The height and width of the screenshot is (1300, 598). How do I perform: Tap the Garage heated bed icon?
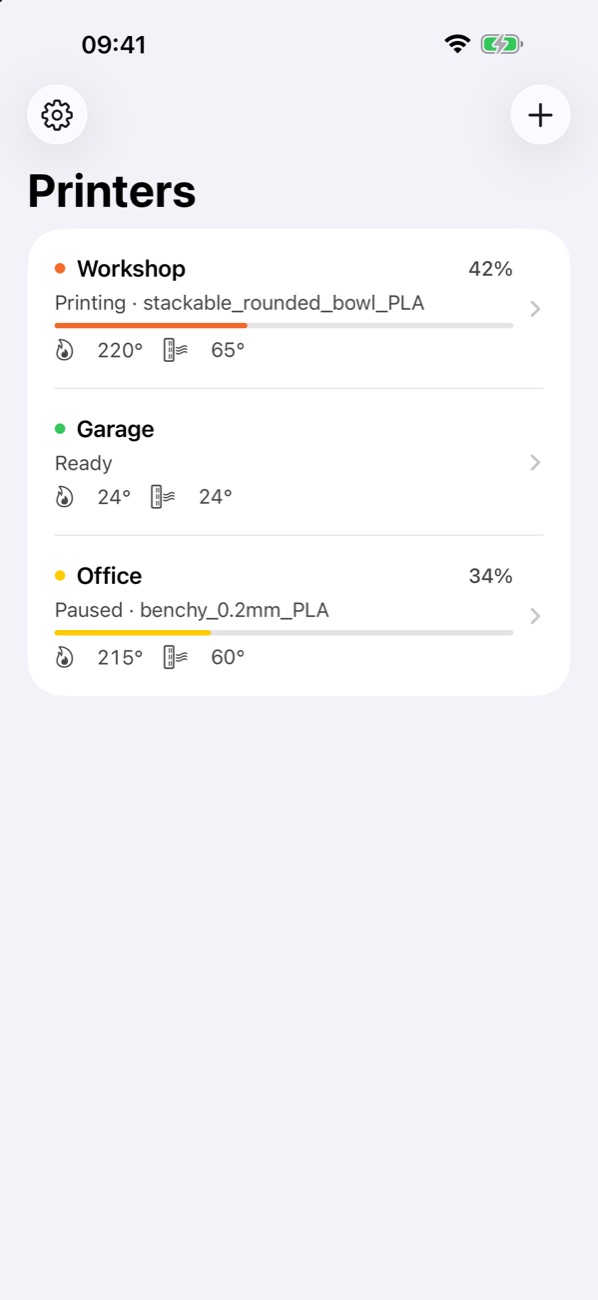click(163, 497)
